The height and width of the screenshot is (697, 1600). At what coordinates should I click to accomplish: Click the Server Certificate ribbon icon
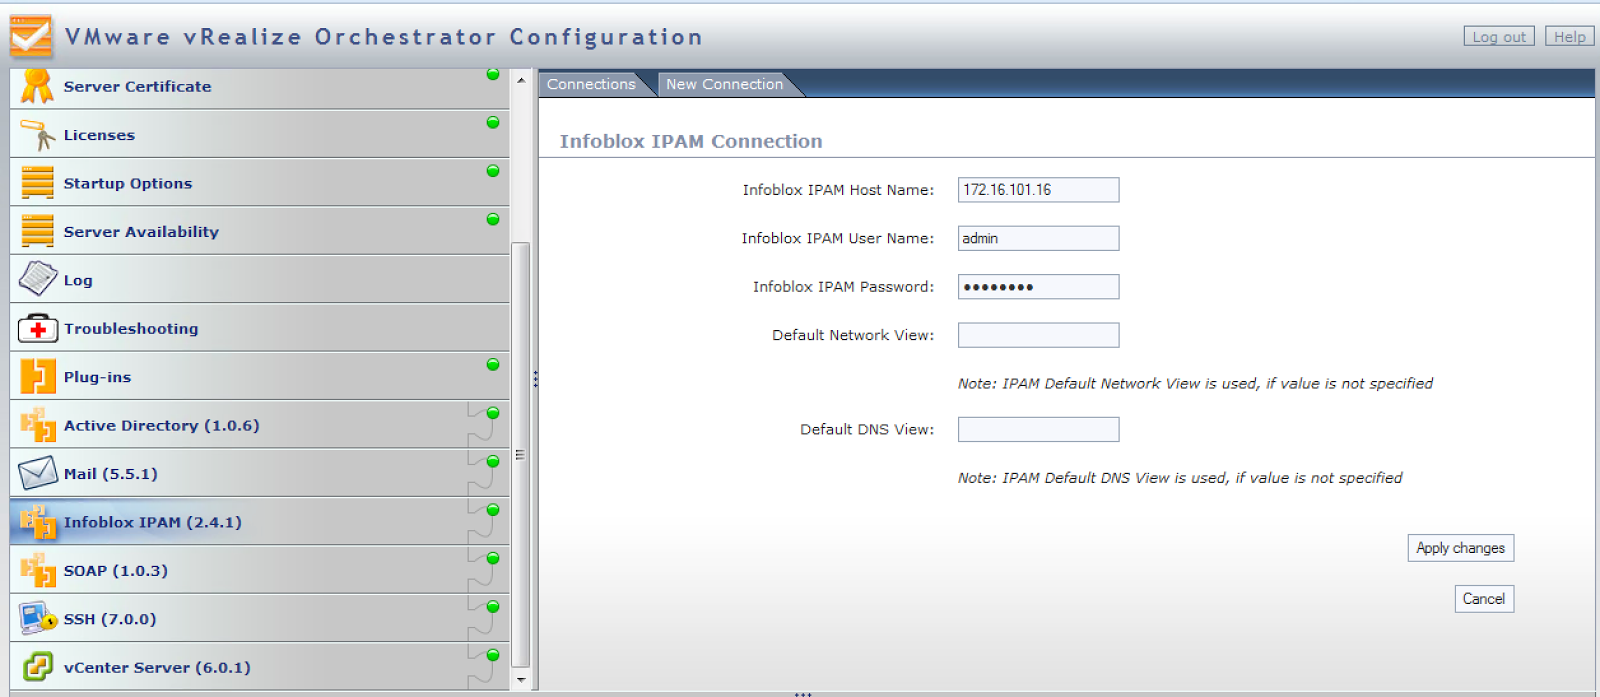click(37, 86)
